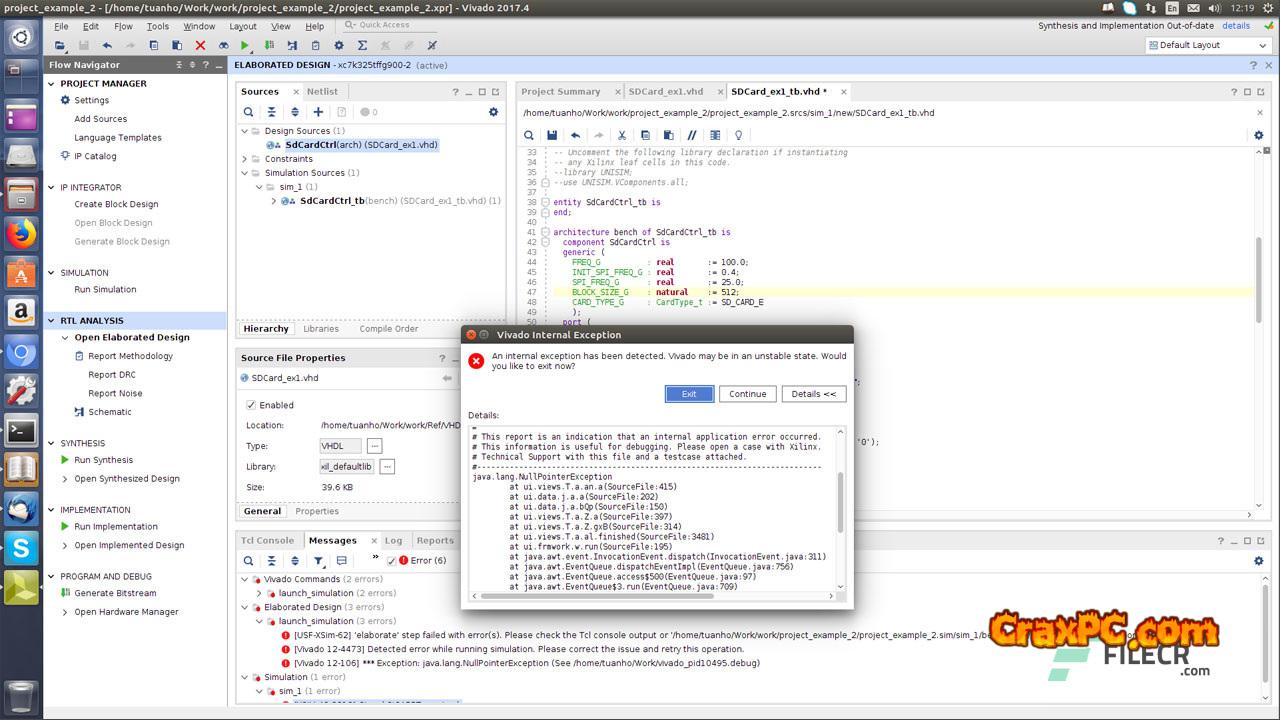Click the lightbulb icon in editor toolbar
The image size is (1280, 720).
(x=739, y=135)
